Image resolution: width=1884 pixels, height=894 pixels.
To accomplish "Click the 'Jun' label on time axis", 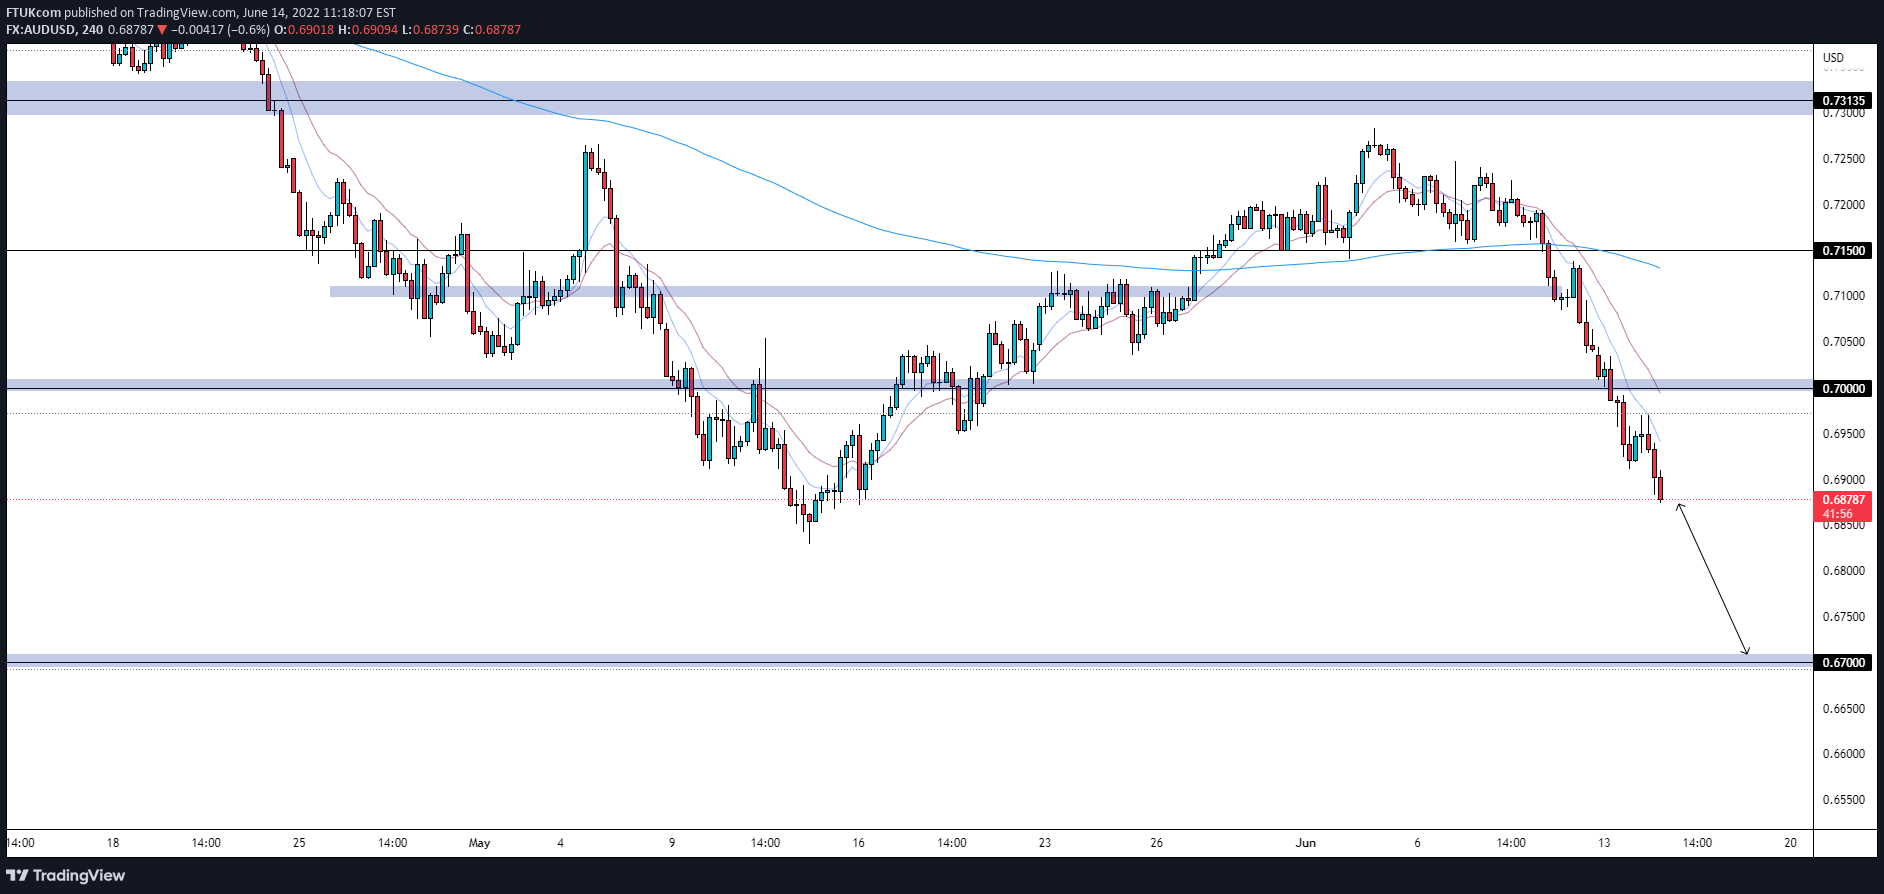I will (x=1306, y=843).
